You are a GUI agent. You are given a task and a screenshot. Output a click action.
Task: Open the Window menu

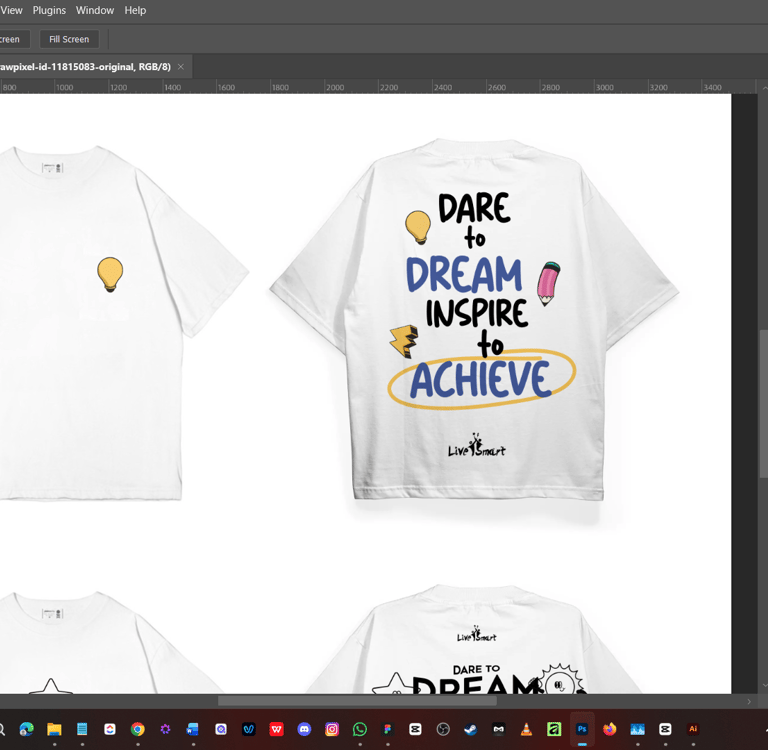tap(95, 10)
